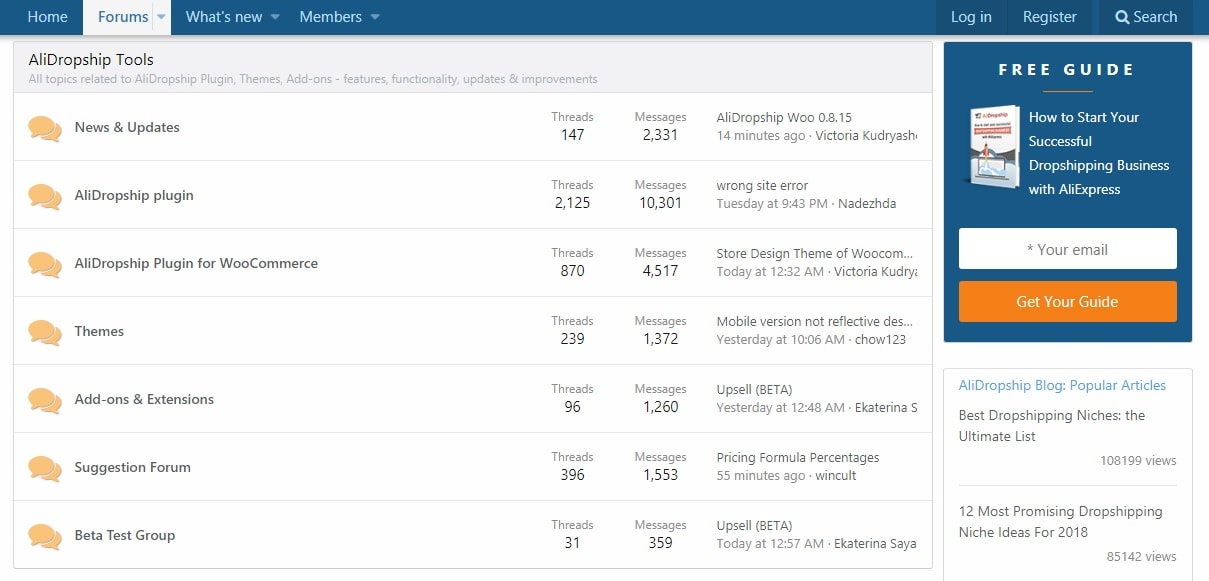The image size is (1209, 581).
Task: Open 'Mobile version not reflective des...' thread
Action: coord(815,322)
